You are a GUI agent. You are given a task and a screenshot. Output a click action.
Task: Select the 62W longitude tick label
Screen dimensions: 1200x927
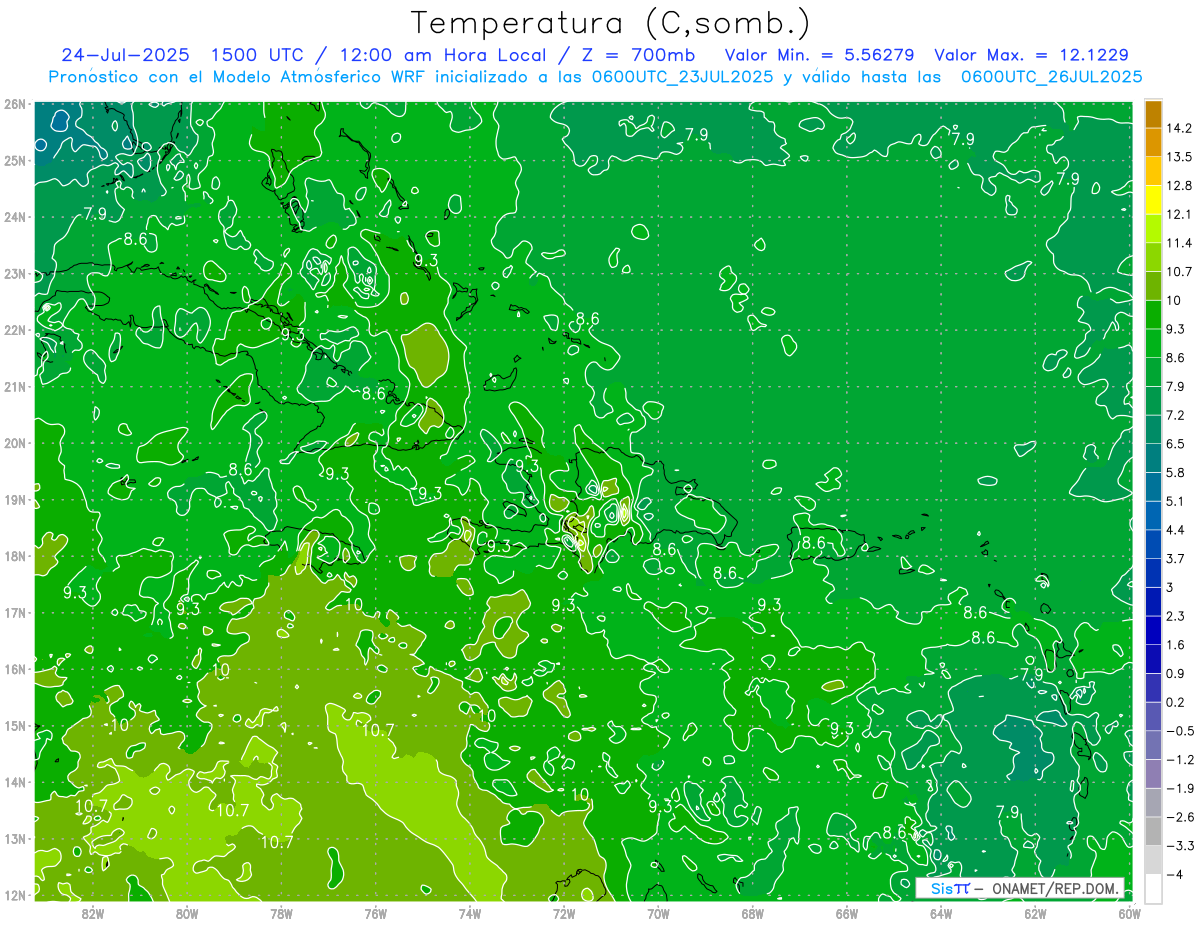(1035, 913)
